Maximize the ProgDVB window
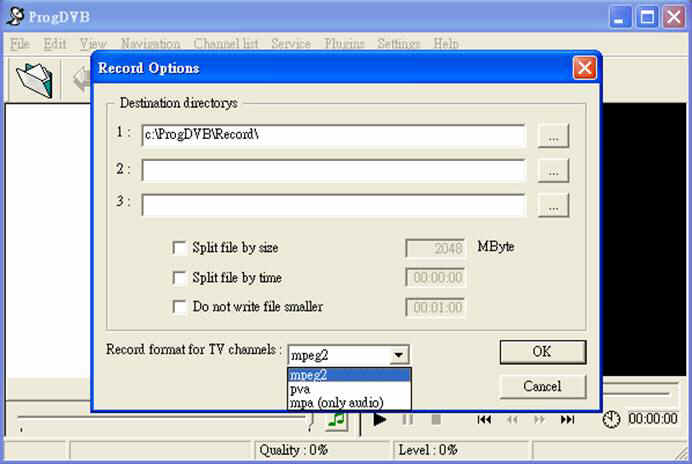Image resolution: width=692 pixels, height=464 pixels. pos(647,17)
